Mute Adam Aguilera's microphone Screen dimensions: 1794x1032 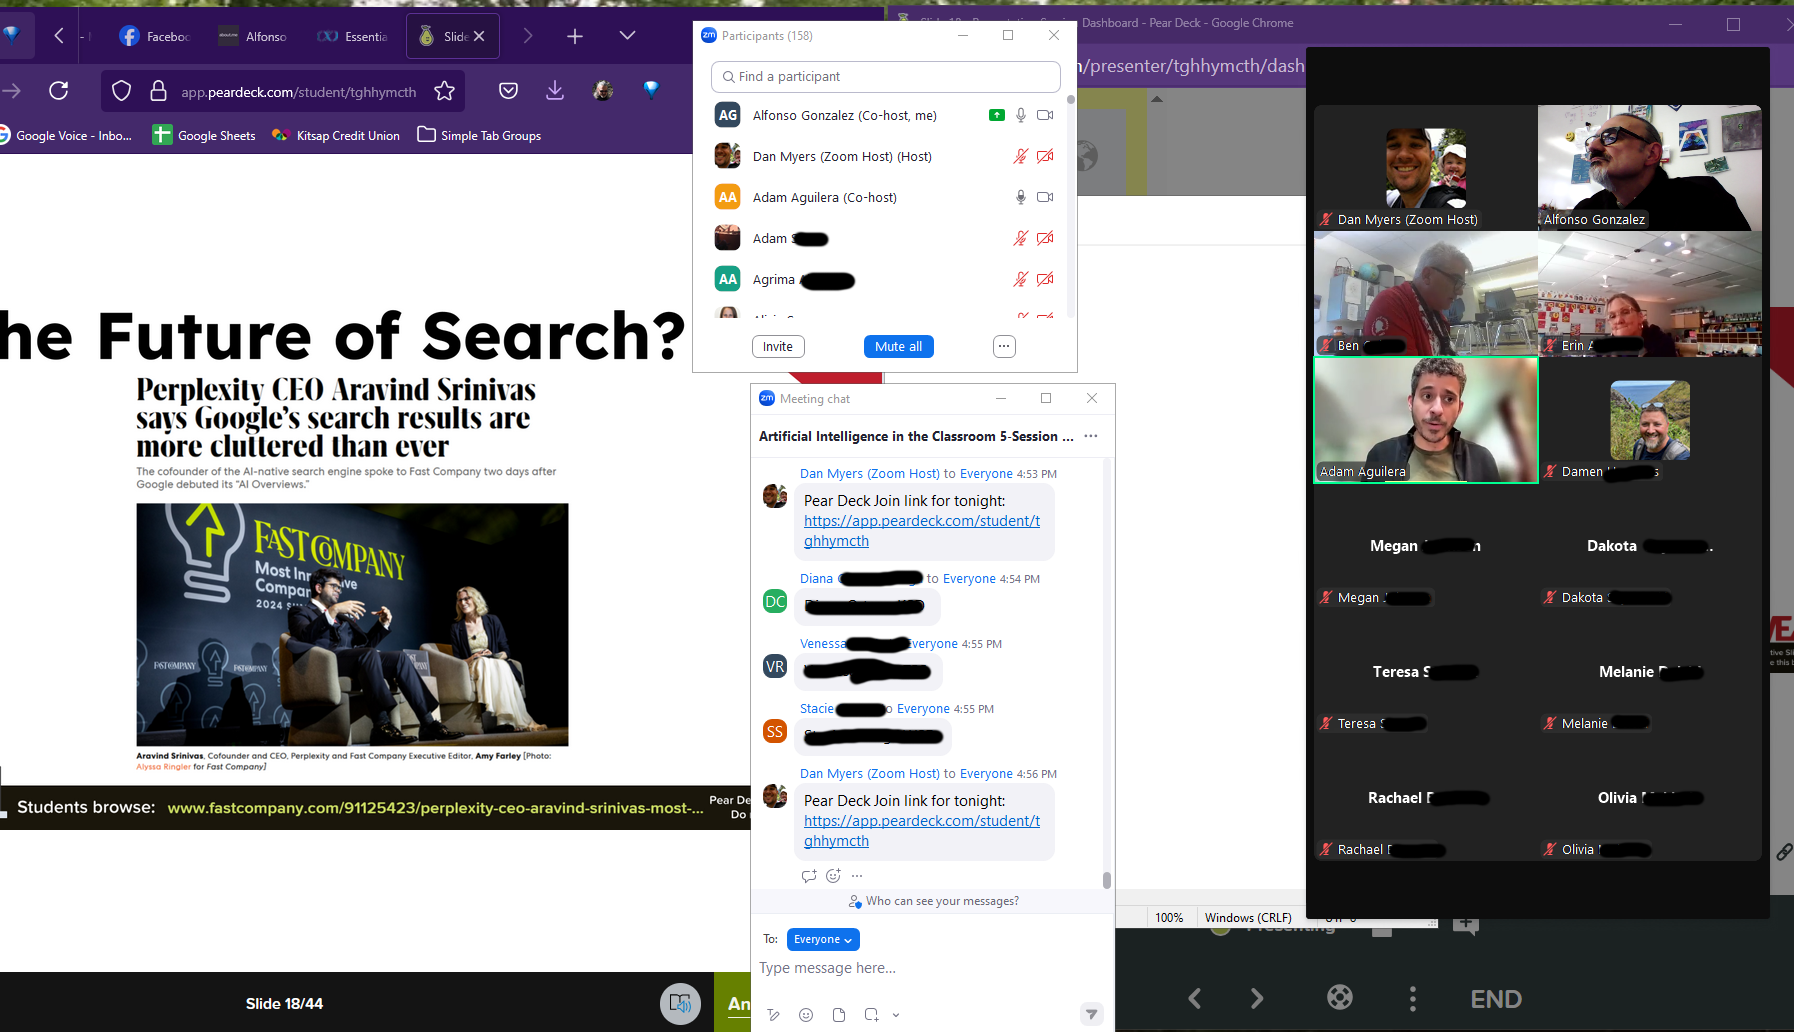click(1020, 197)
